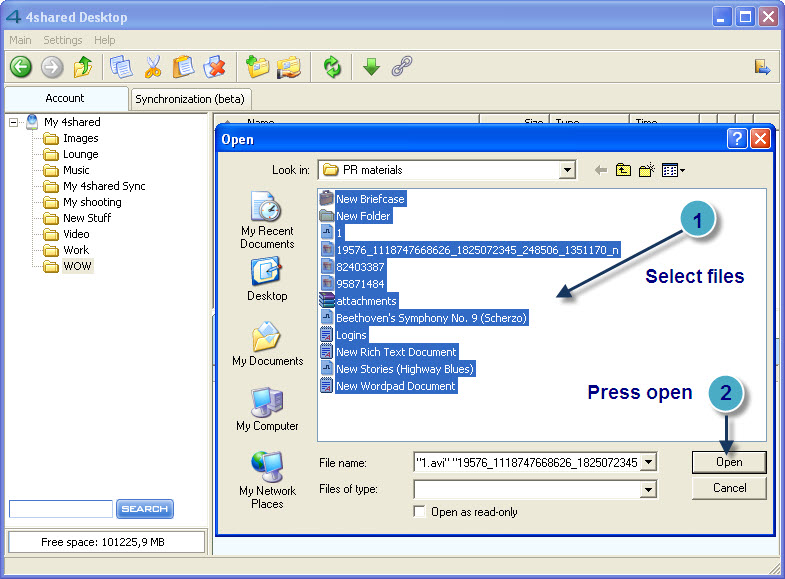Screen dimensions: 785x579
Task: Select New Wordpad Document
Action: pos(388,386)
